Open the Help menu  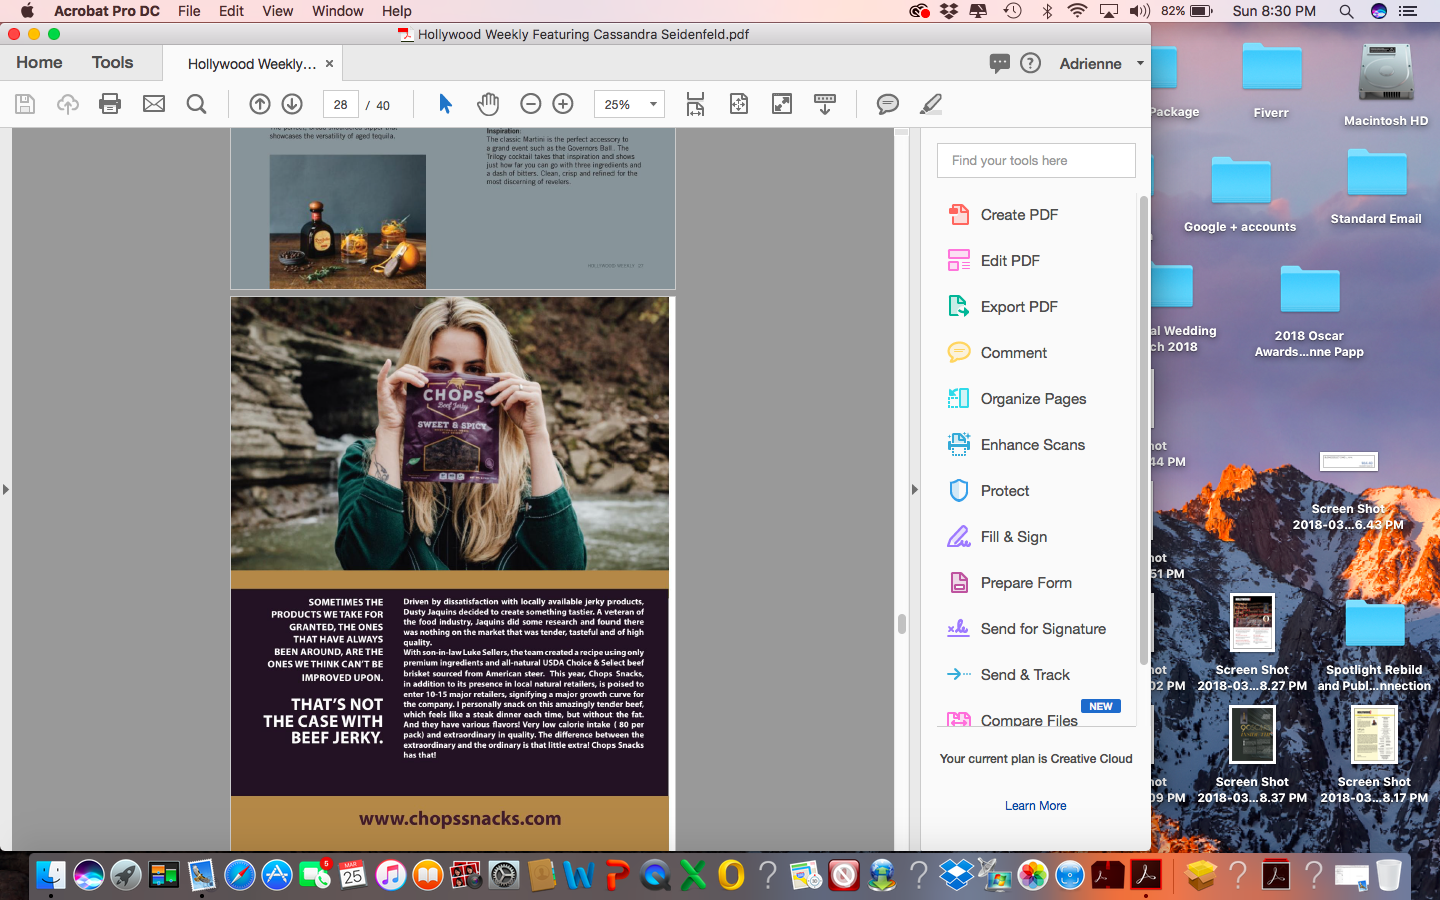click(x=397, y=11)
